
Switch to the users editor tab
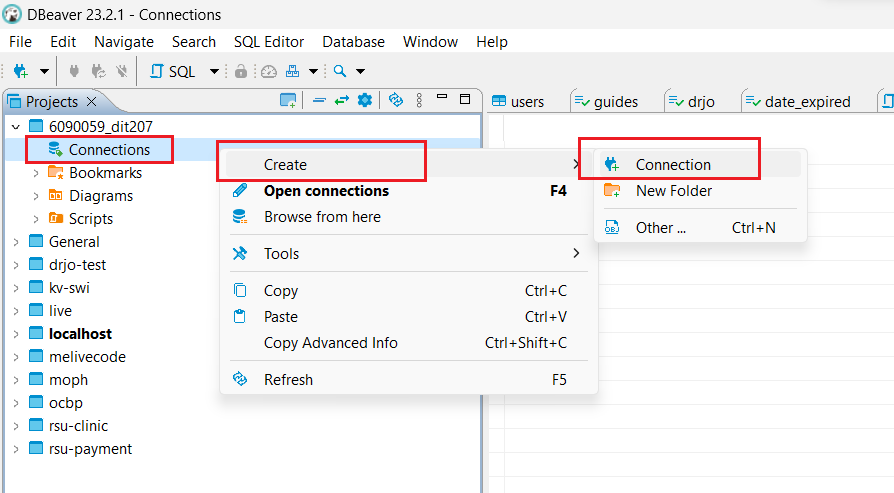518,101
